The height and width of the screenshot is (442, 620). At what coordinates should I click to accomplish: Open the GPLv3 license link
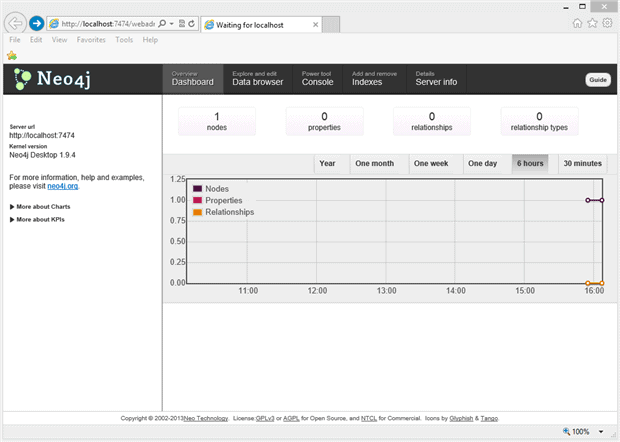[265, 418]
